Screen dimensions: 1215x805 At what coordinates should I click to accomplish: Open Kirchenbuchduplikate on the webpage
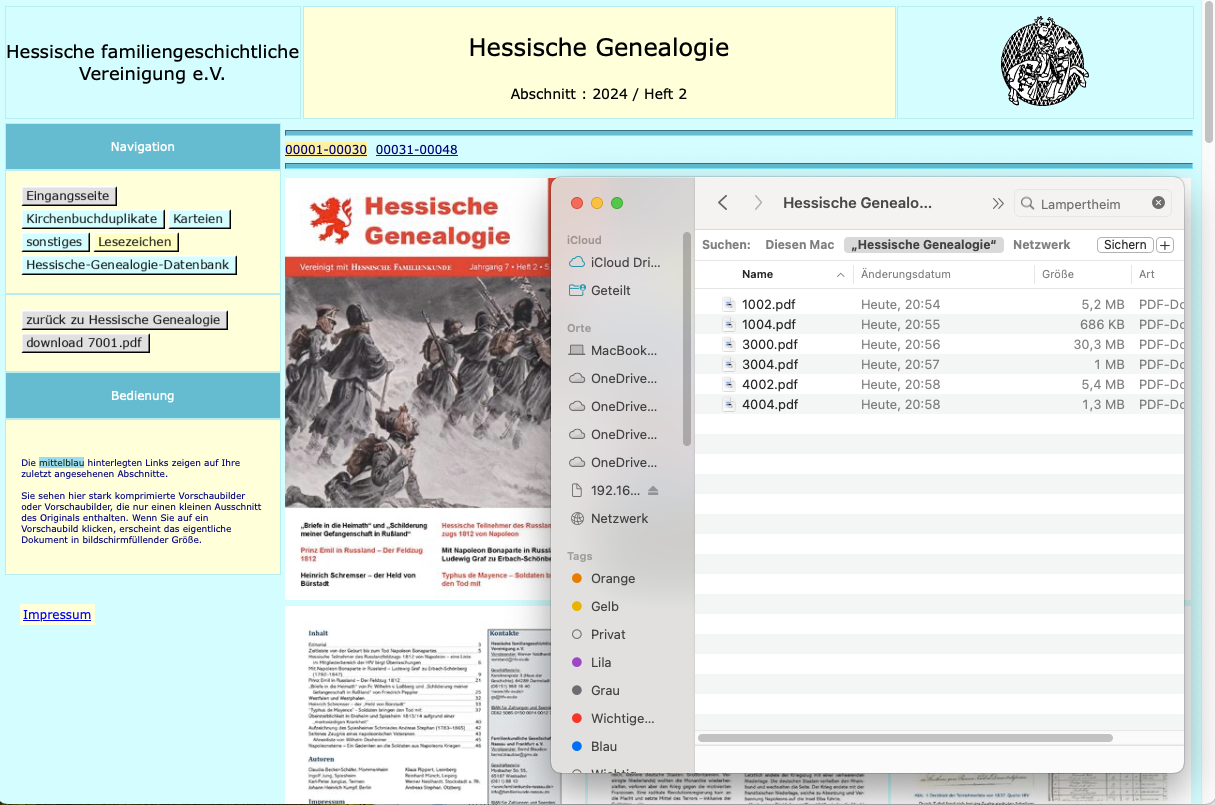92,219
